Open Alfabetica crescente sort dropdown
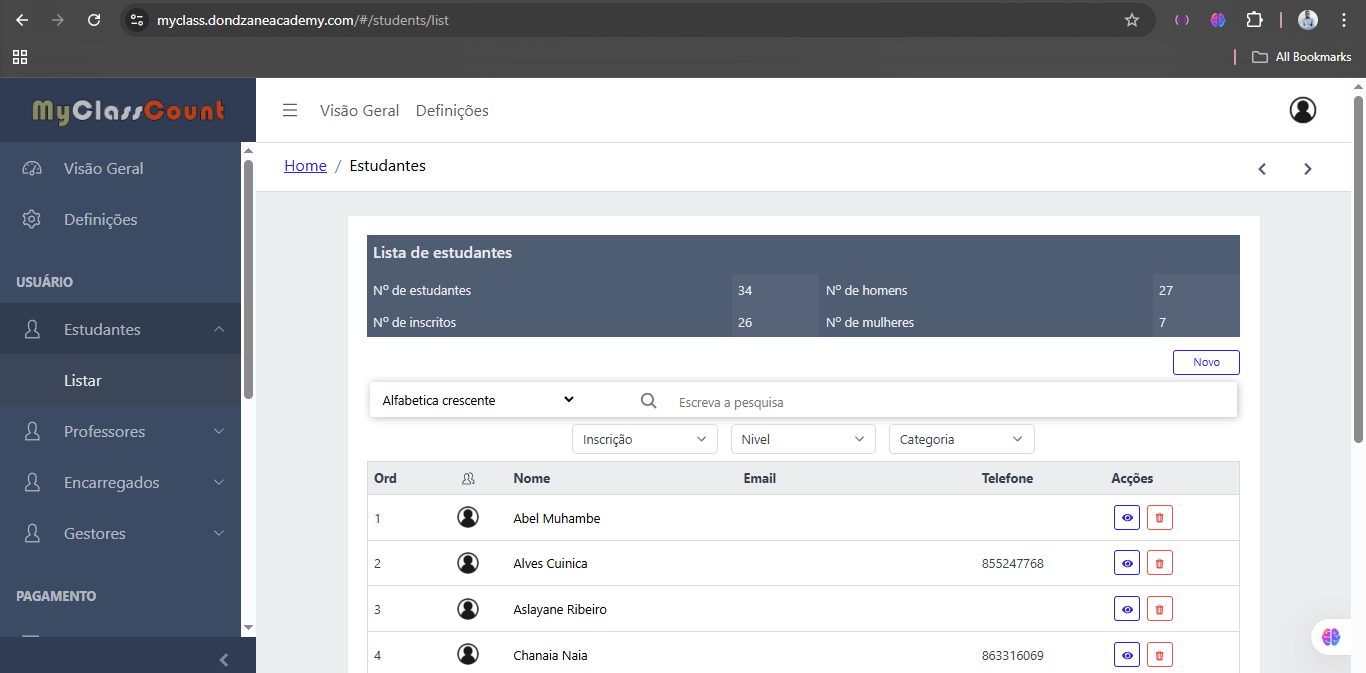The image size is (1366, 673). click(477, 400)
